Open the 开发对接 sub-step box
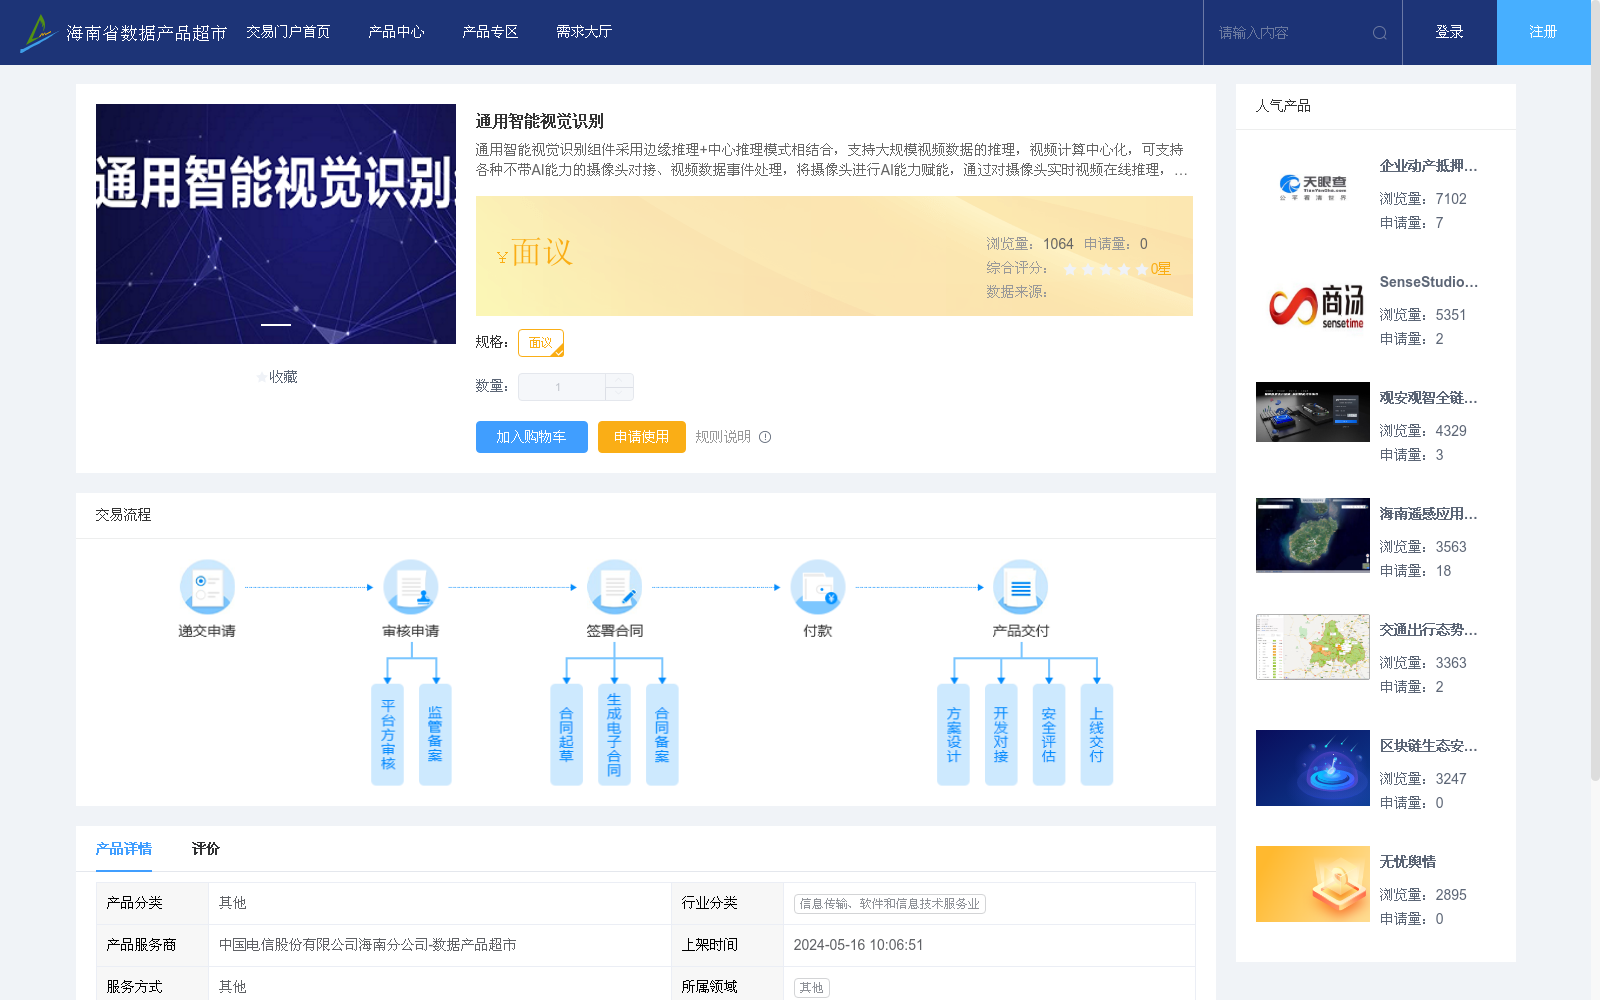Viewport: 1600px width, 1000px height. (1001, 734)
